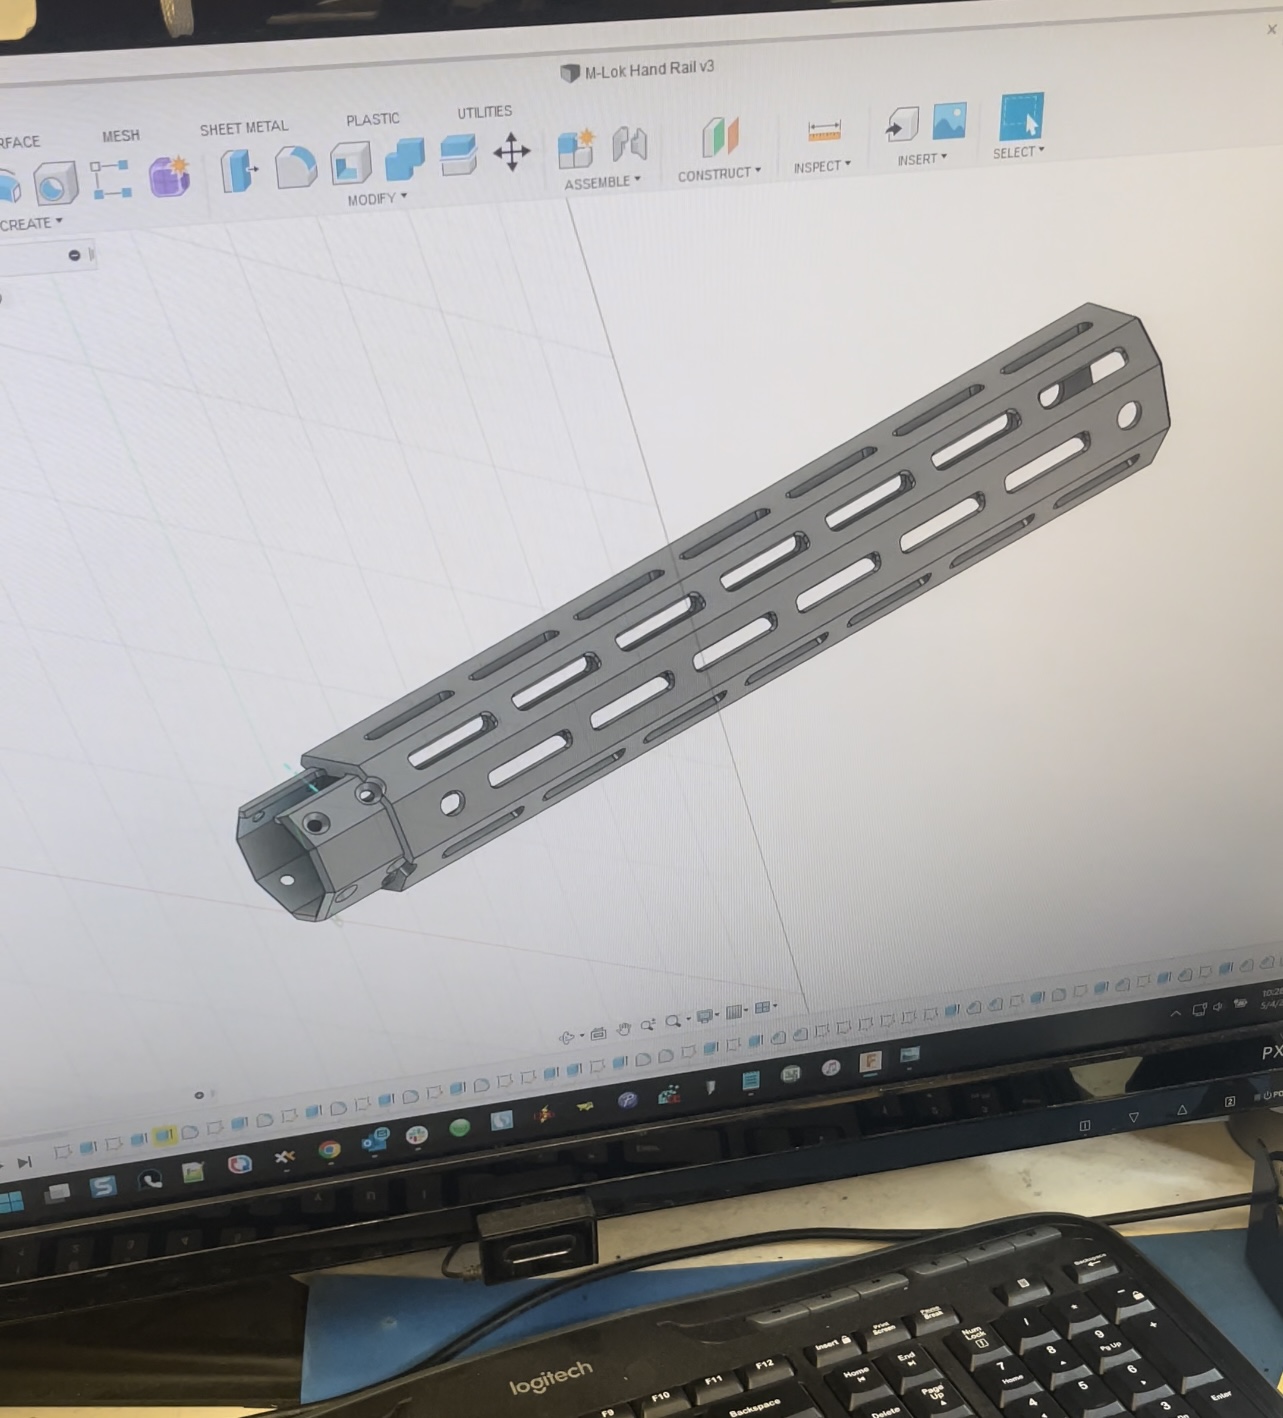Switch to the PLASTIC tab

pyautogui.click(x=372, y=120)
